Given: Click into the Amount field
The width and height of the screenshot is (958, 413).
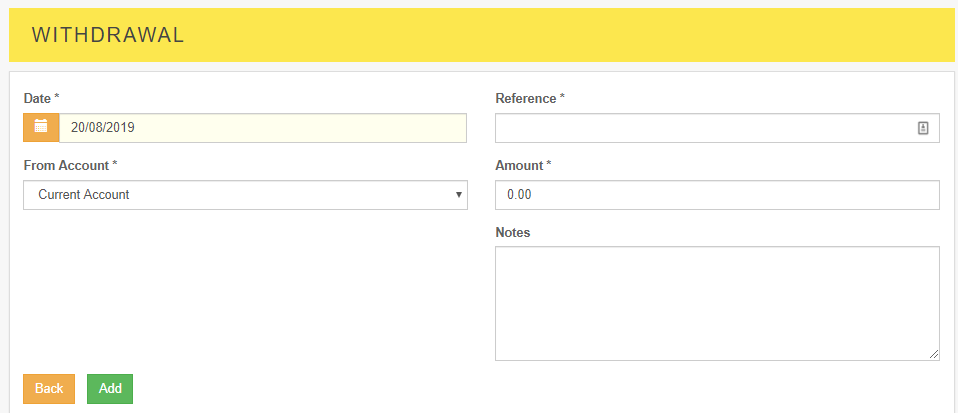Looking at the screenshot, I should coord(717,195).
